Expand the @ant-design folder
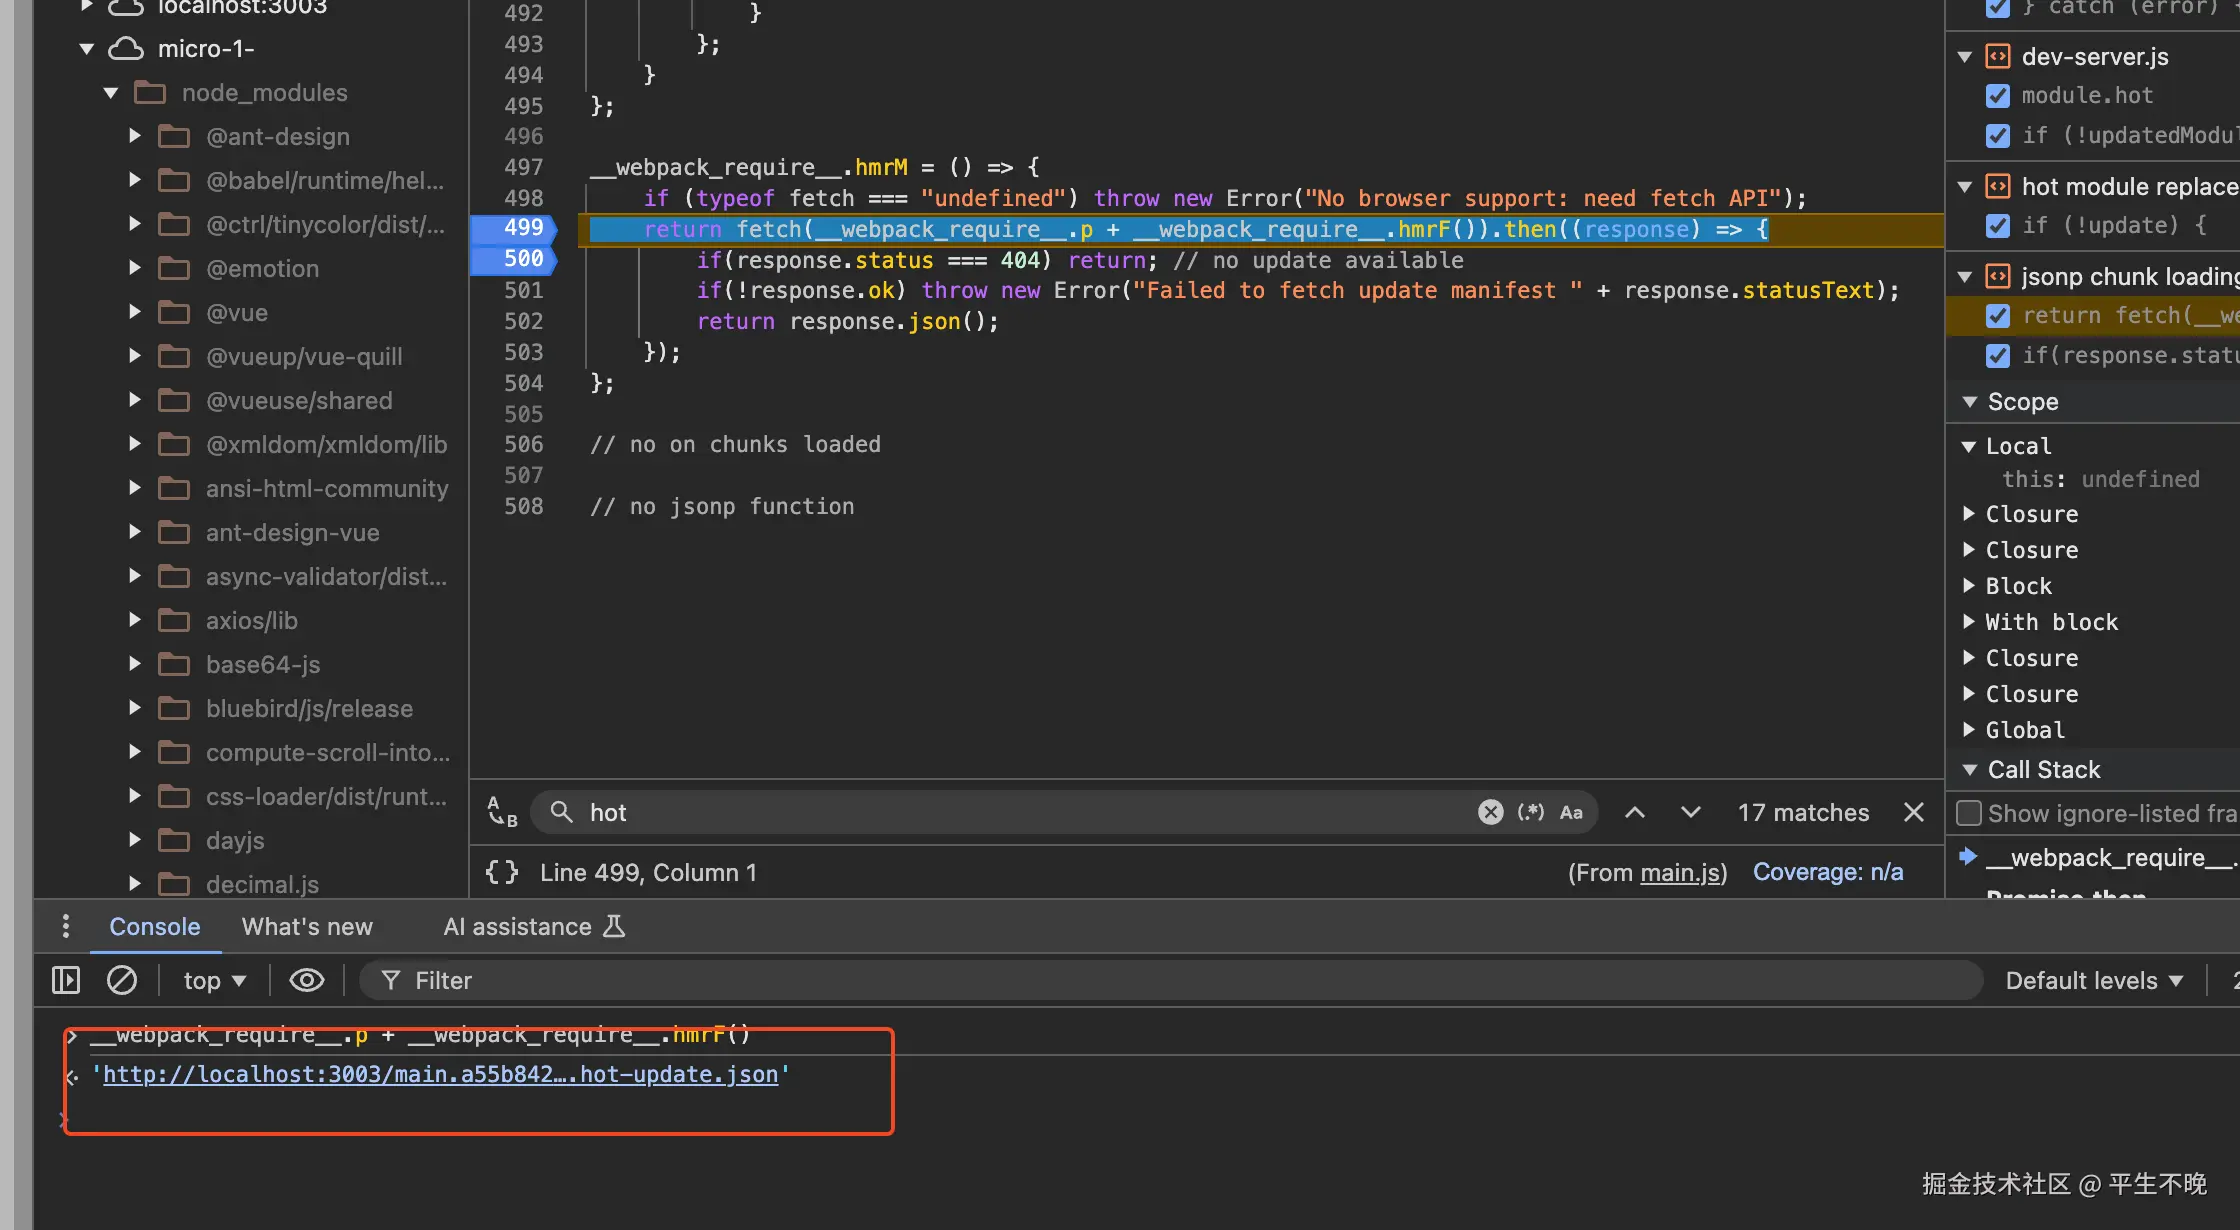 [135, 136]
